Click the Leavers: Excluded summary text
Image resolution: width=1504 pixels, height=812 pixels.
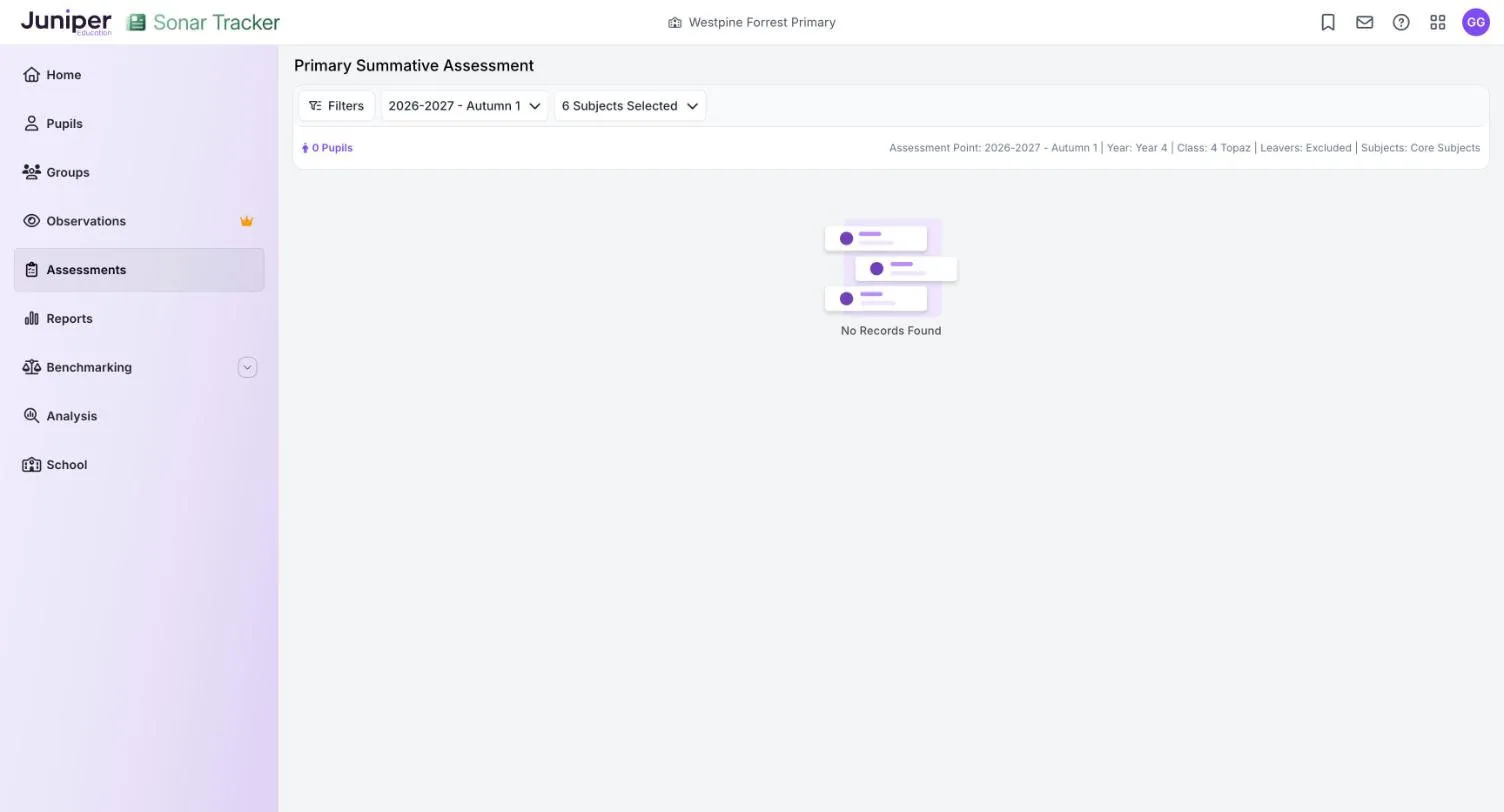(x=1306, y=148)
